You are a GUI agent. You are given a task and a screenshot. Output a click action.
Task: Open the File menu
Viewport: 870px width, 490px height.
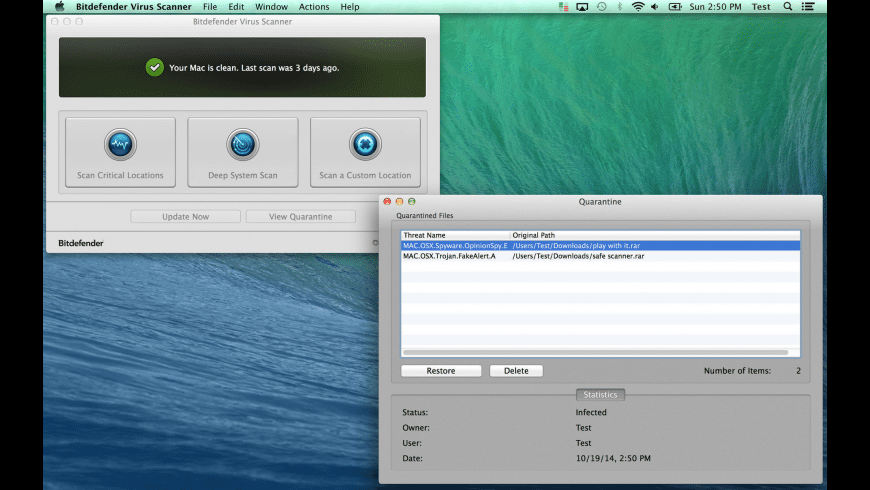pos(210,7)
